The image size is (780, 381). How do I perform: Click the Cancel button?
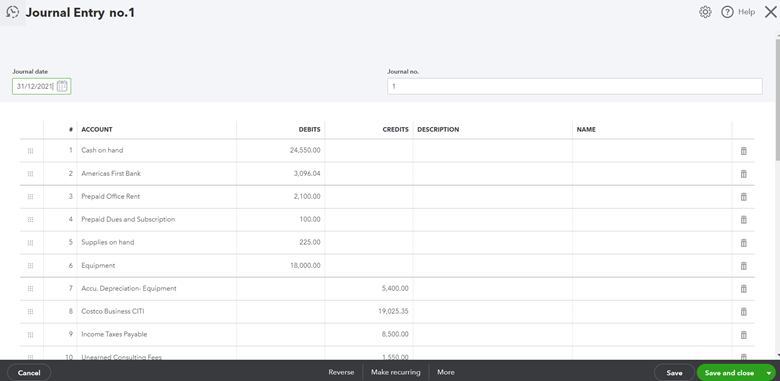pyautogui.click(x=29, y=373)
